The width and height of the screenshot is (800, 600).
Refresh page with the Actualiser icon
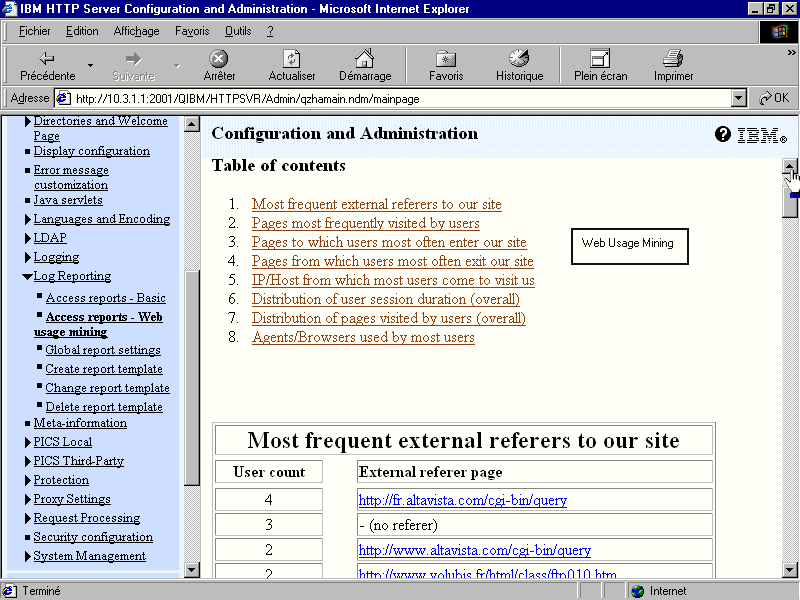click(291, 59)
